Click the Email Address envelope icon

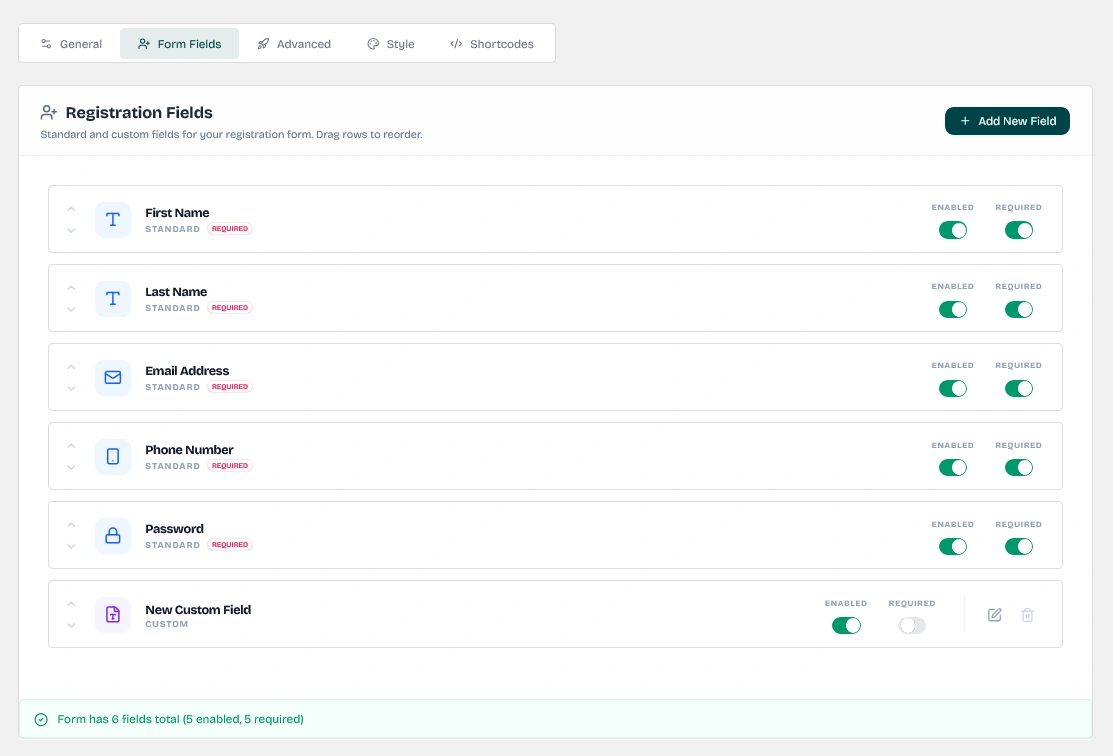coord(113,378)
